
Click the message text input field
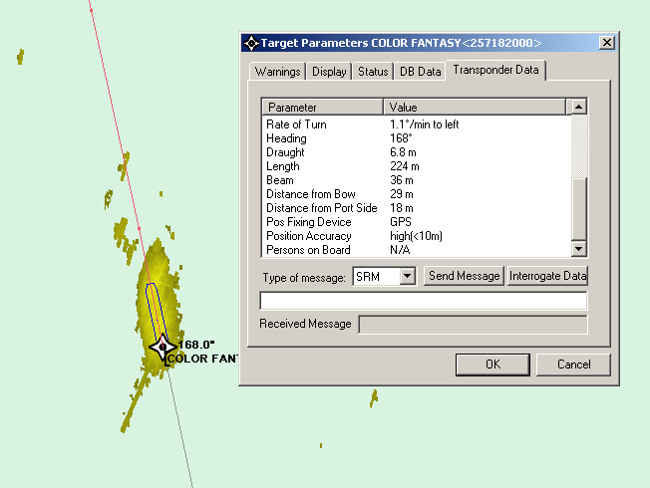(423, 301)
